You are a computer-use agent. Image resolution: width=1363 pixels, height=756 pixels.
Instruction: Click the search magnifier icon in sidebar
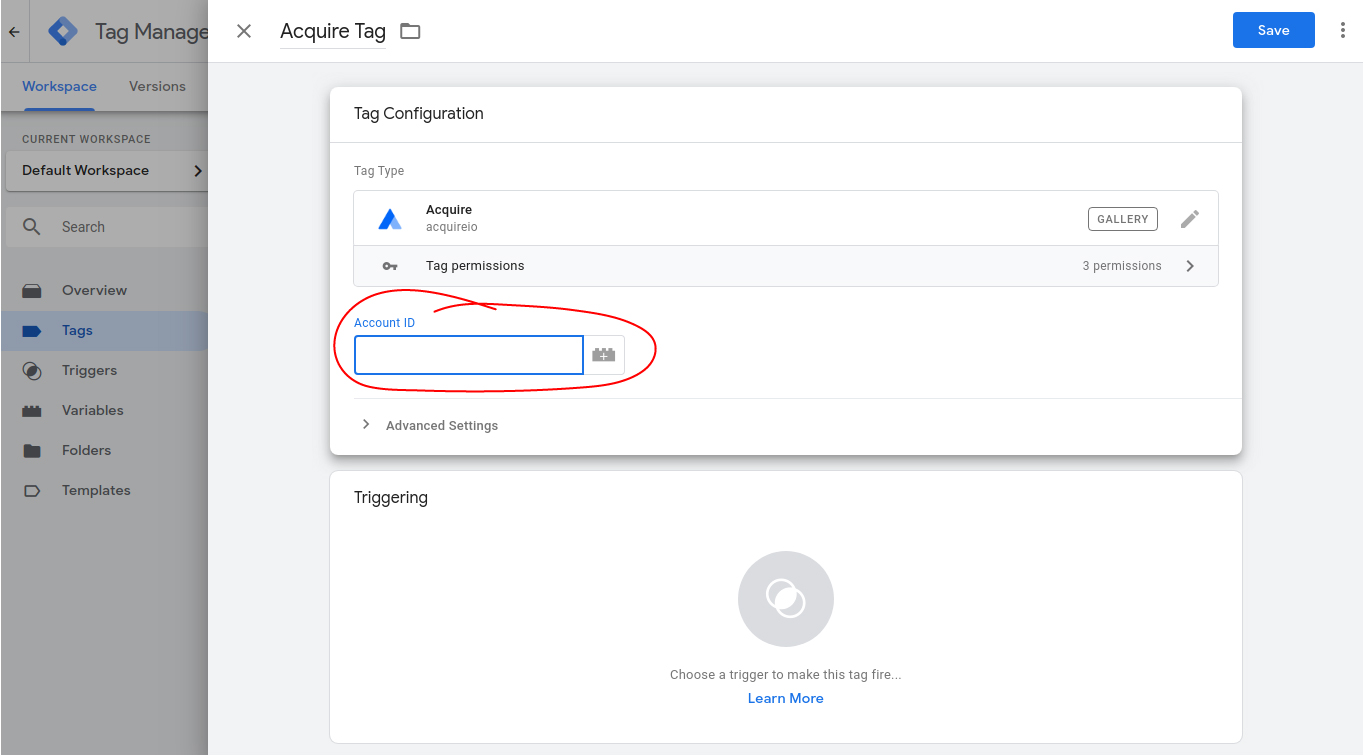click(32, 227)
